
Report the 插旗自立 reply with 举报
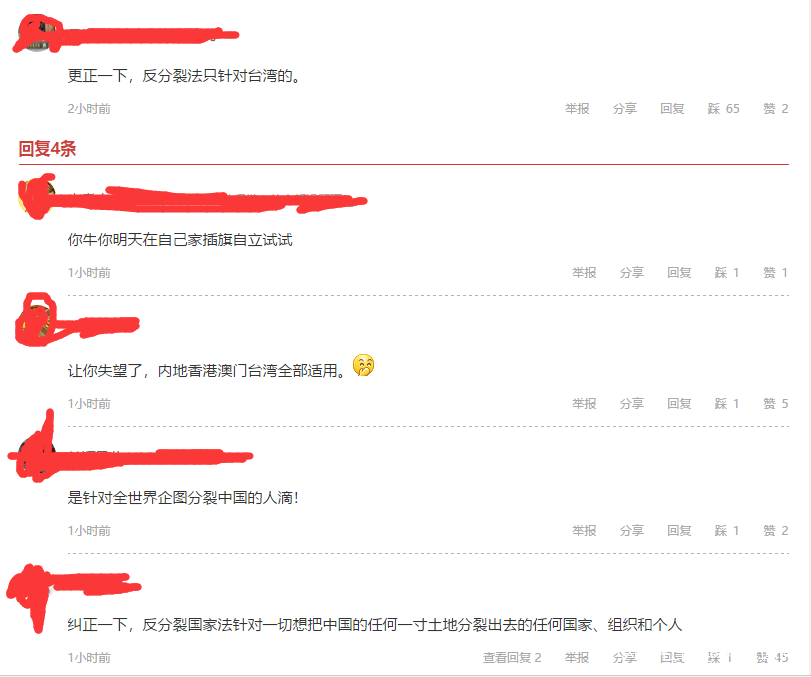coord(584,273)
